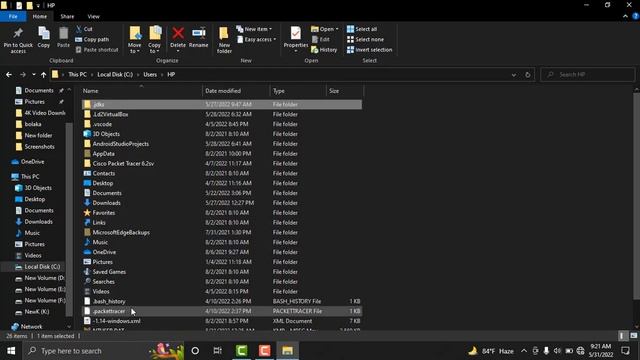Image resolution: width=640 pixels, height=360 pixels.
Task: Switch to Large icons view in status bar
Action: coord(633,336)
